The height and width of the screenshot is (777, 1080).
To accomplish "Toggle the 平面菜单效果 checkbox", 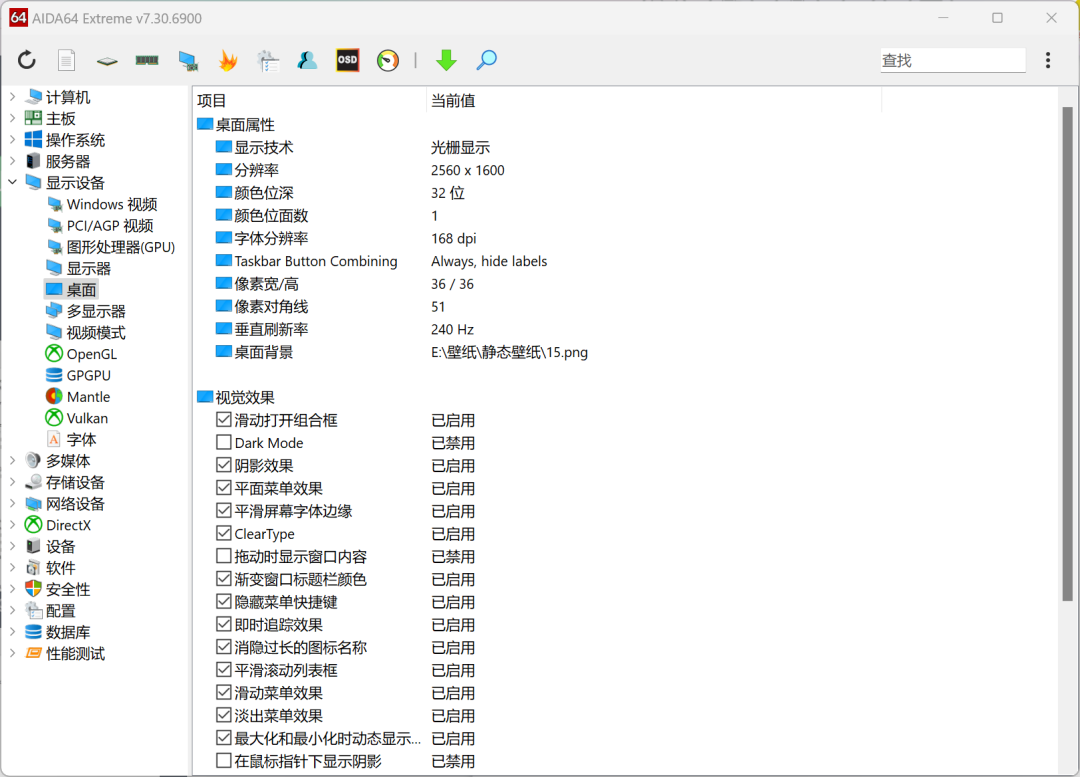I will [223, 488].
